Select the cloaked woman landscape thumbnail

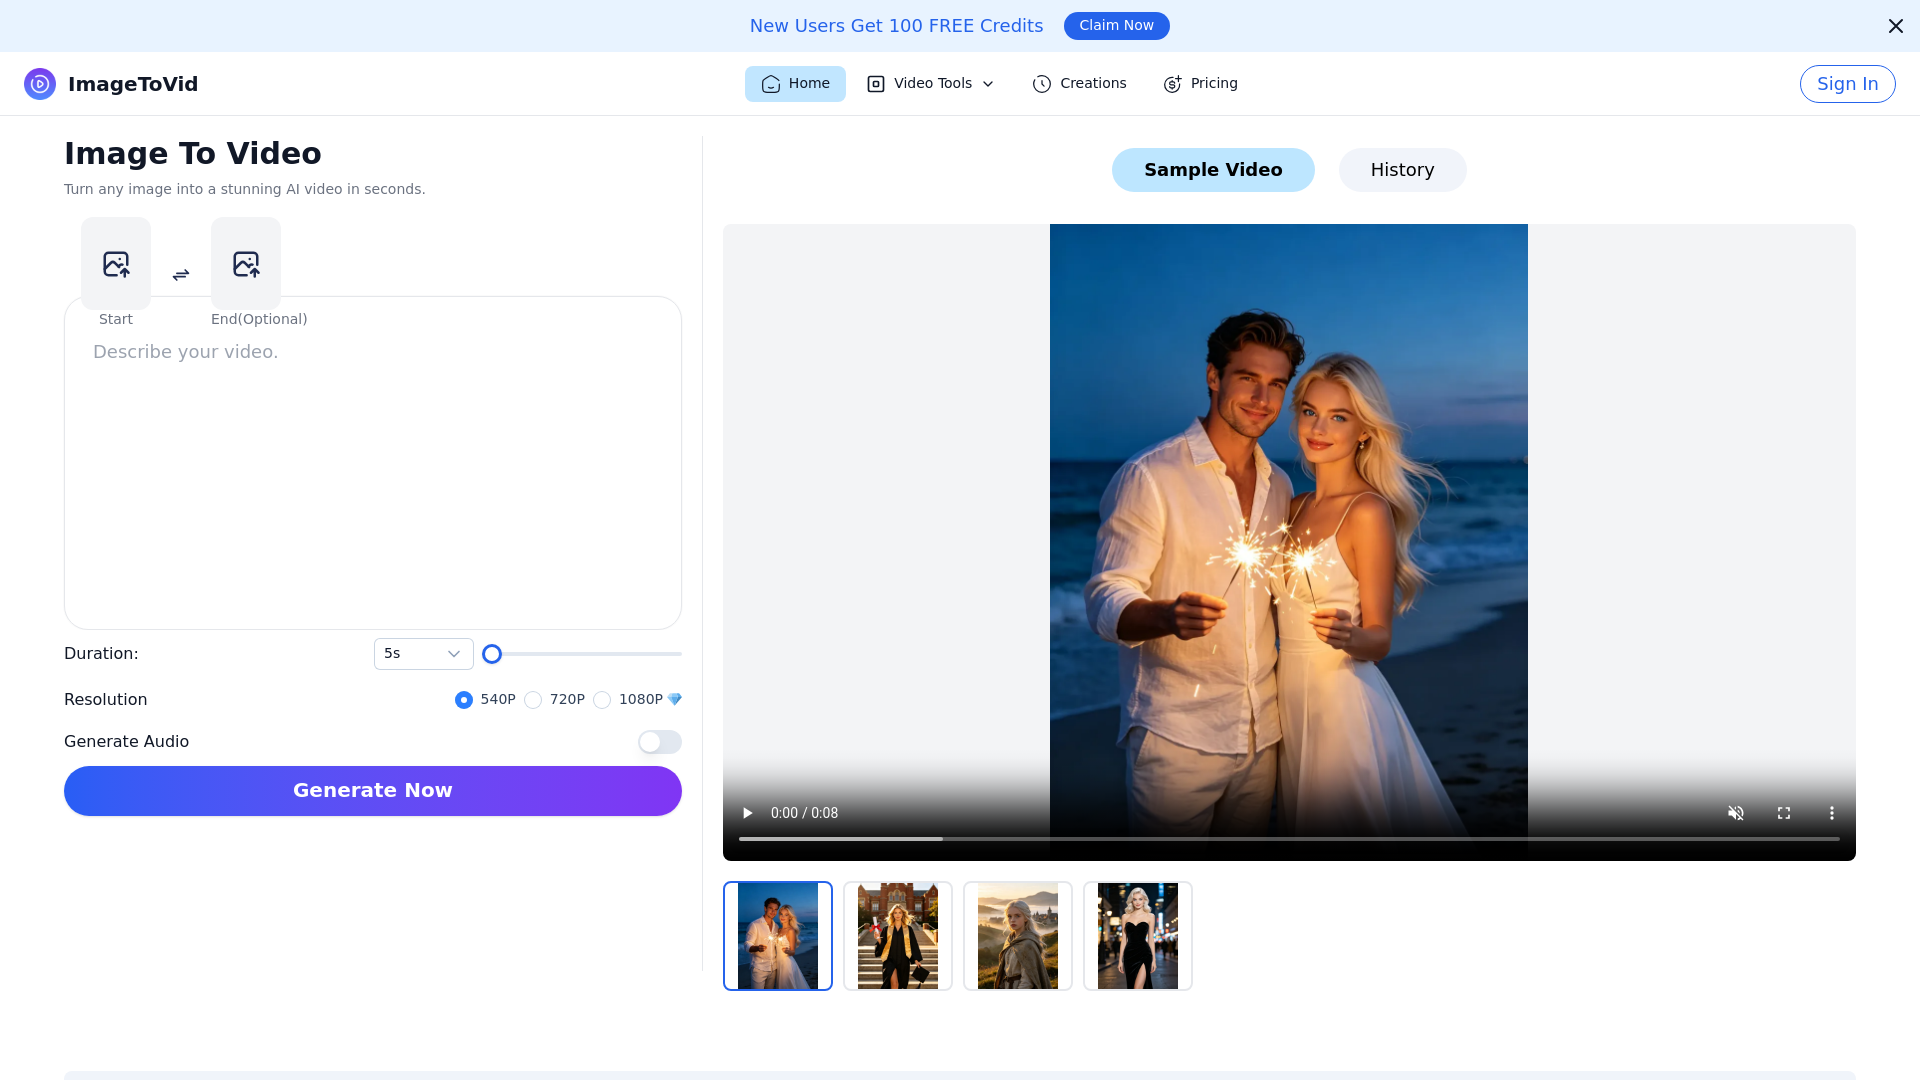click(1018, 936)
